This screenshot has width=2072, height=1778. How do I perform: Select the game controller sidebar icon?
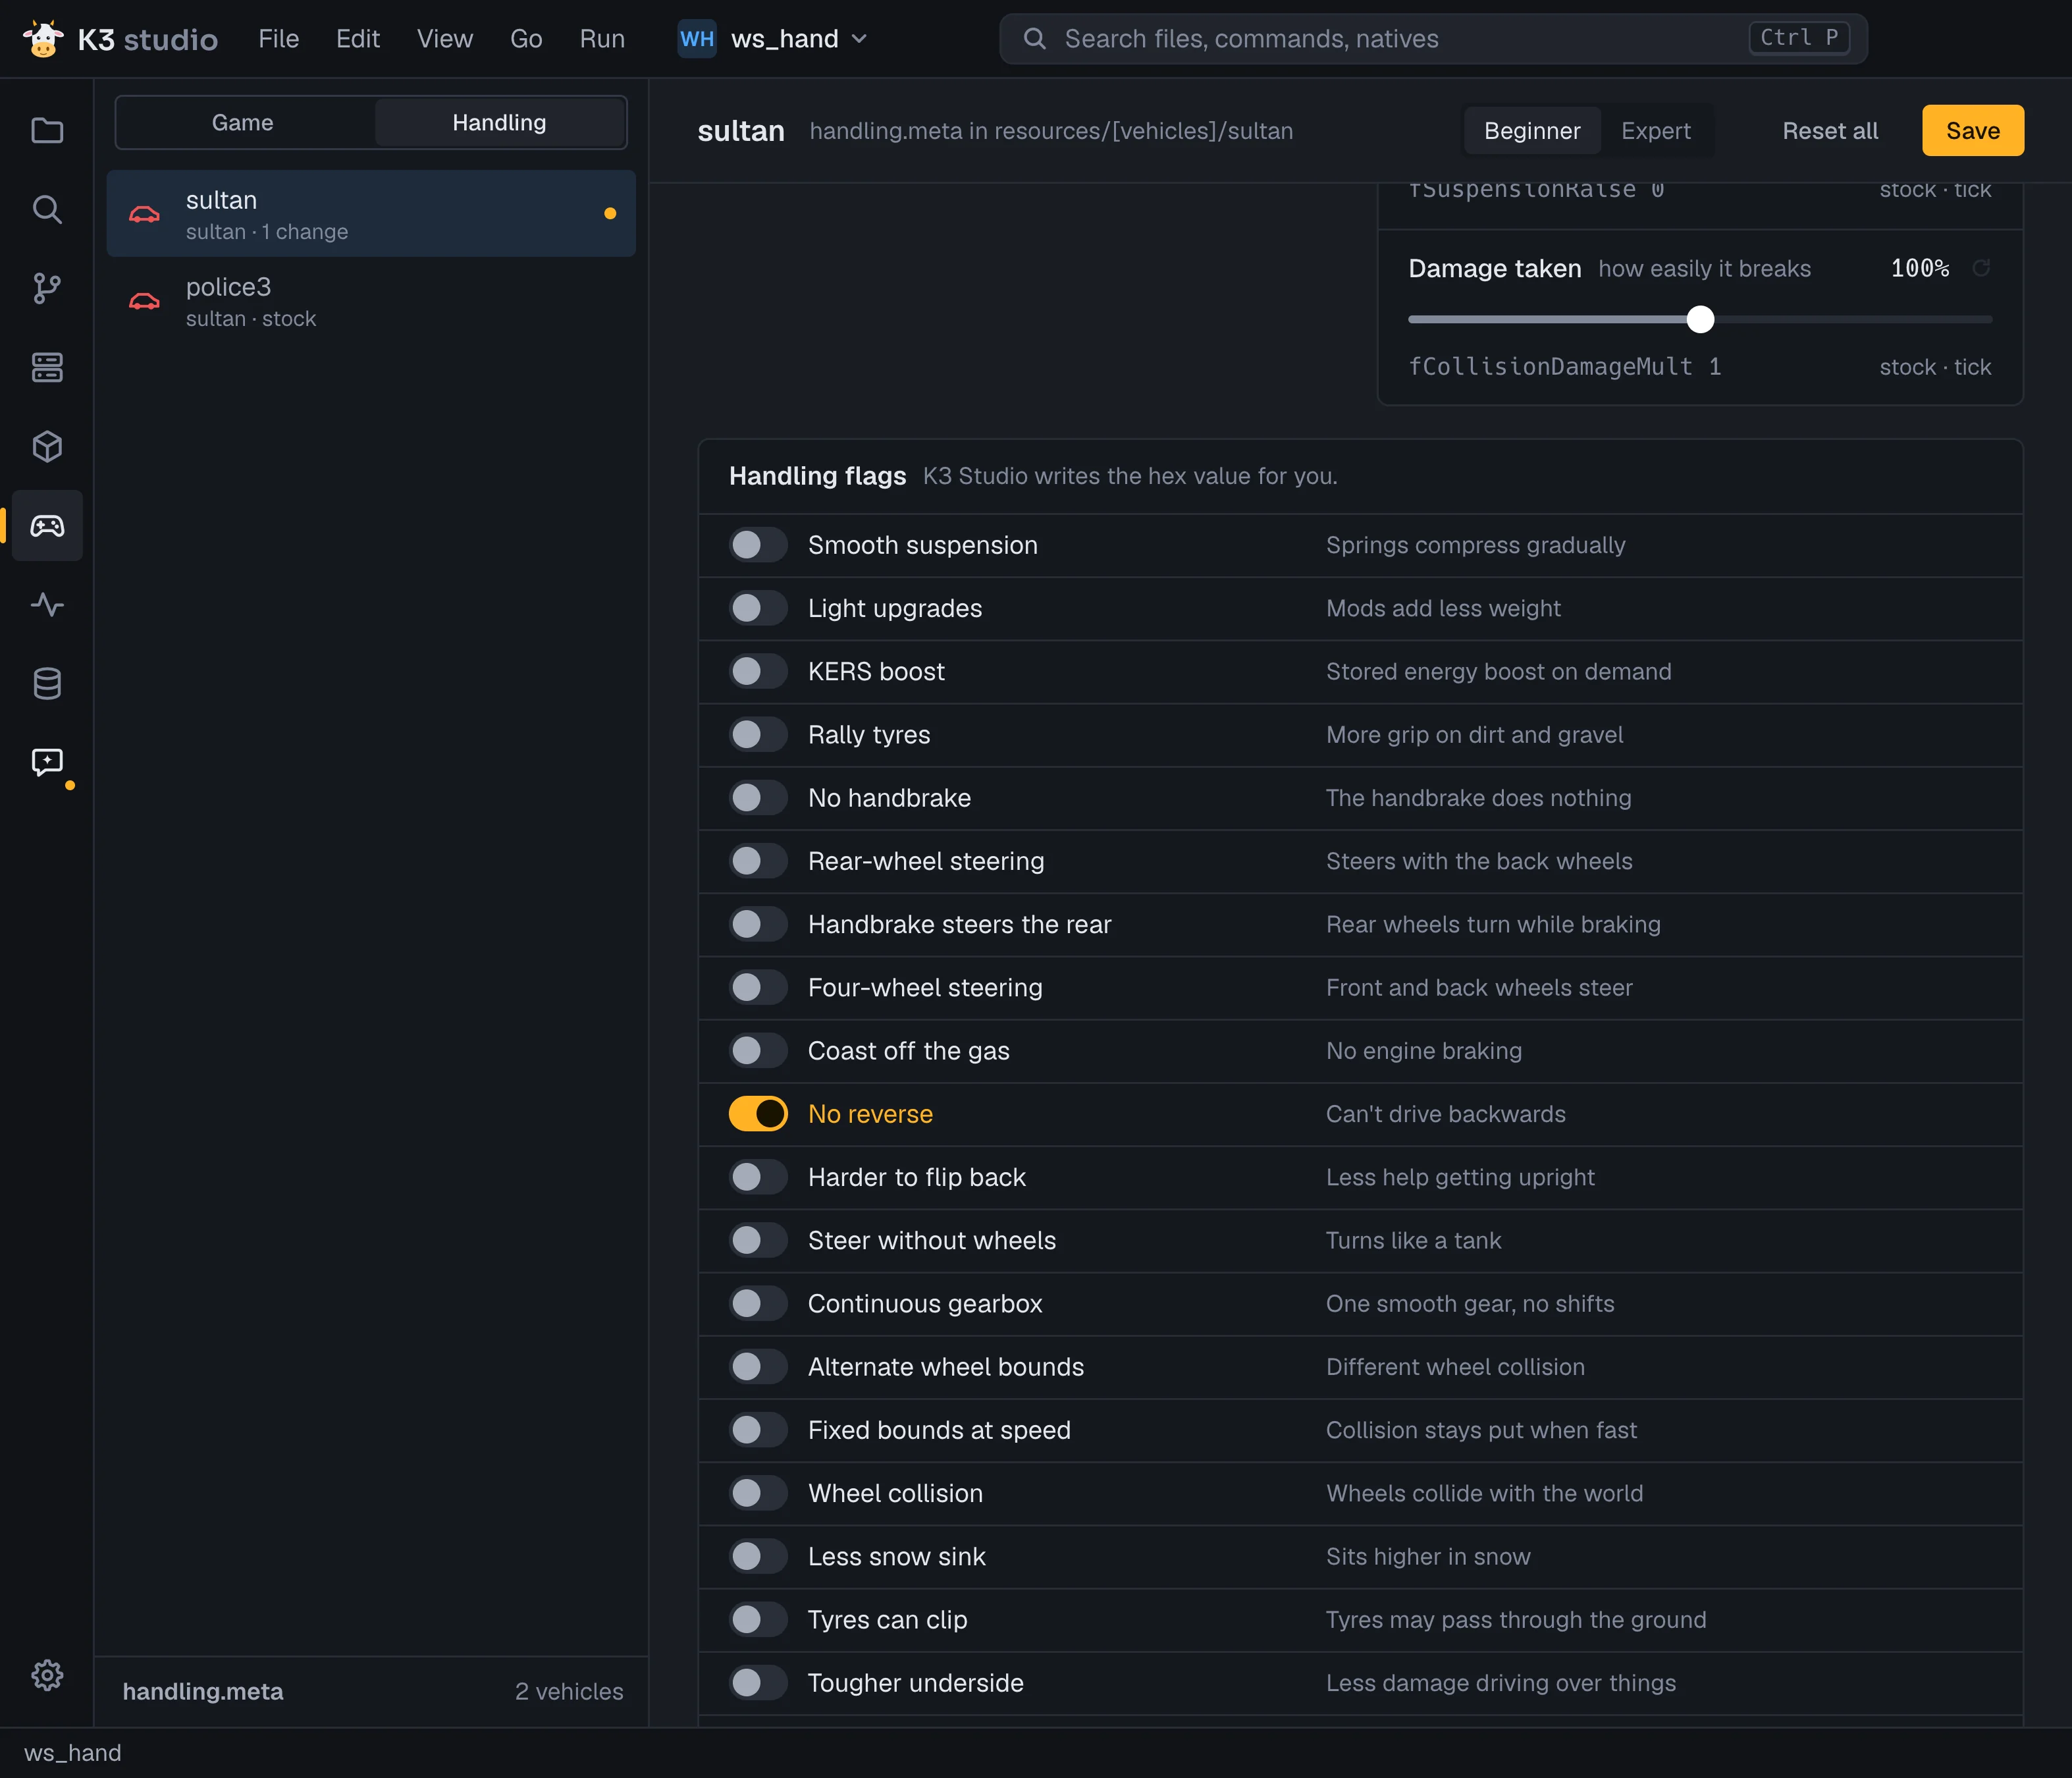pyautogui.click(x=47, y=525)
